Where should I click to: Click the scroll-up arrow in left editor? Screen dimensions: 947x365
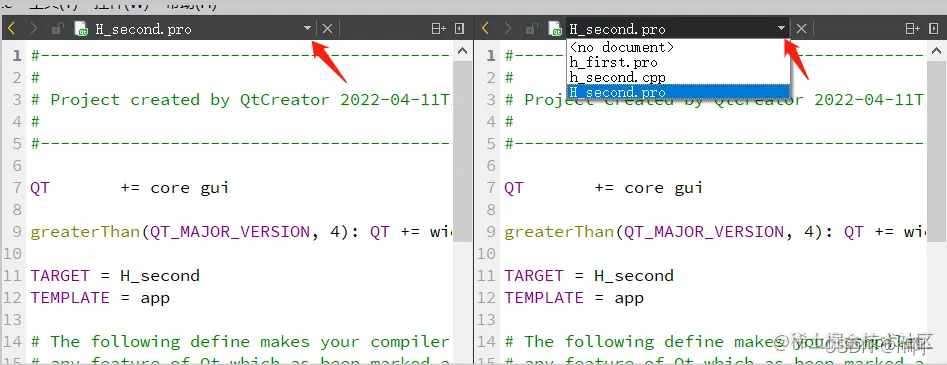(x=463, y=51)
